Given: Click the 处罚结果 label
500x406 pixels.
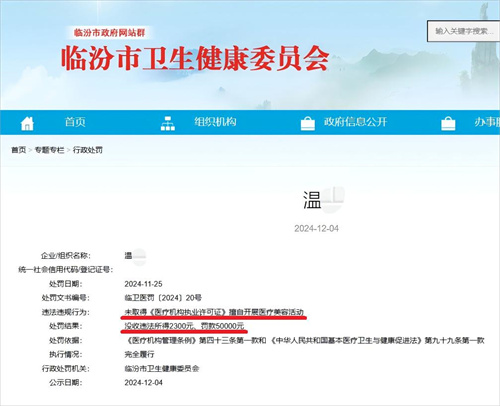Looking at the screenshot, I should pyautogui.click(x=66, y=326).
